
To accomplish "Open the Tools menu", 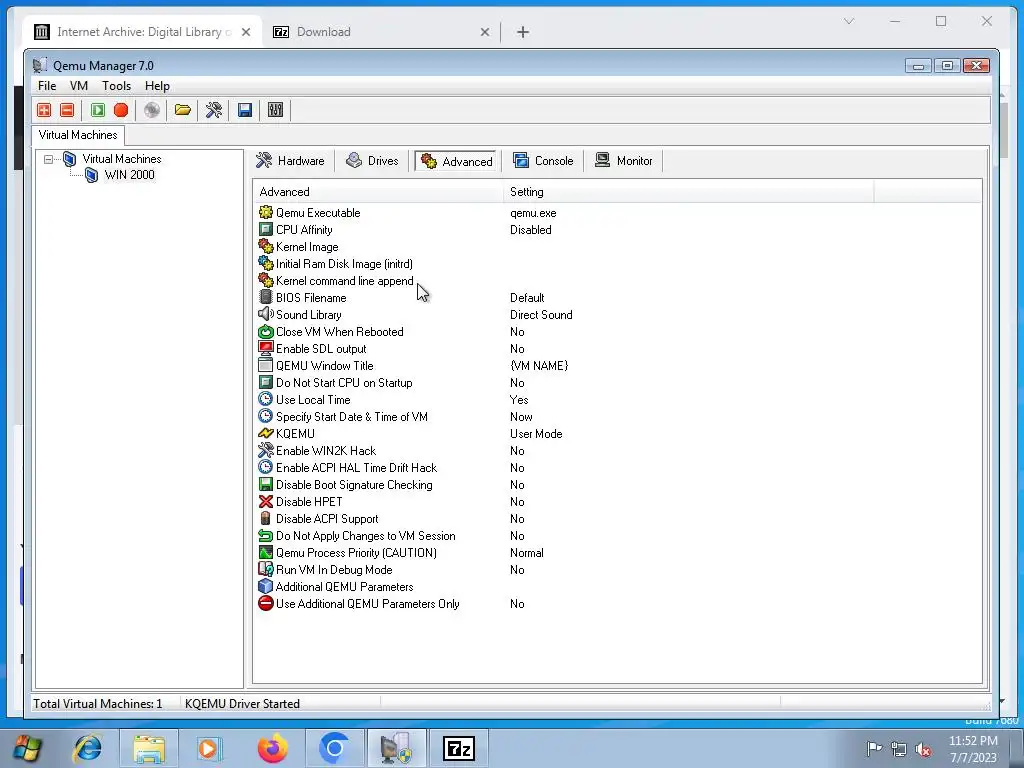I will (116, 86).
